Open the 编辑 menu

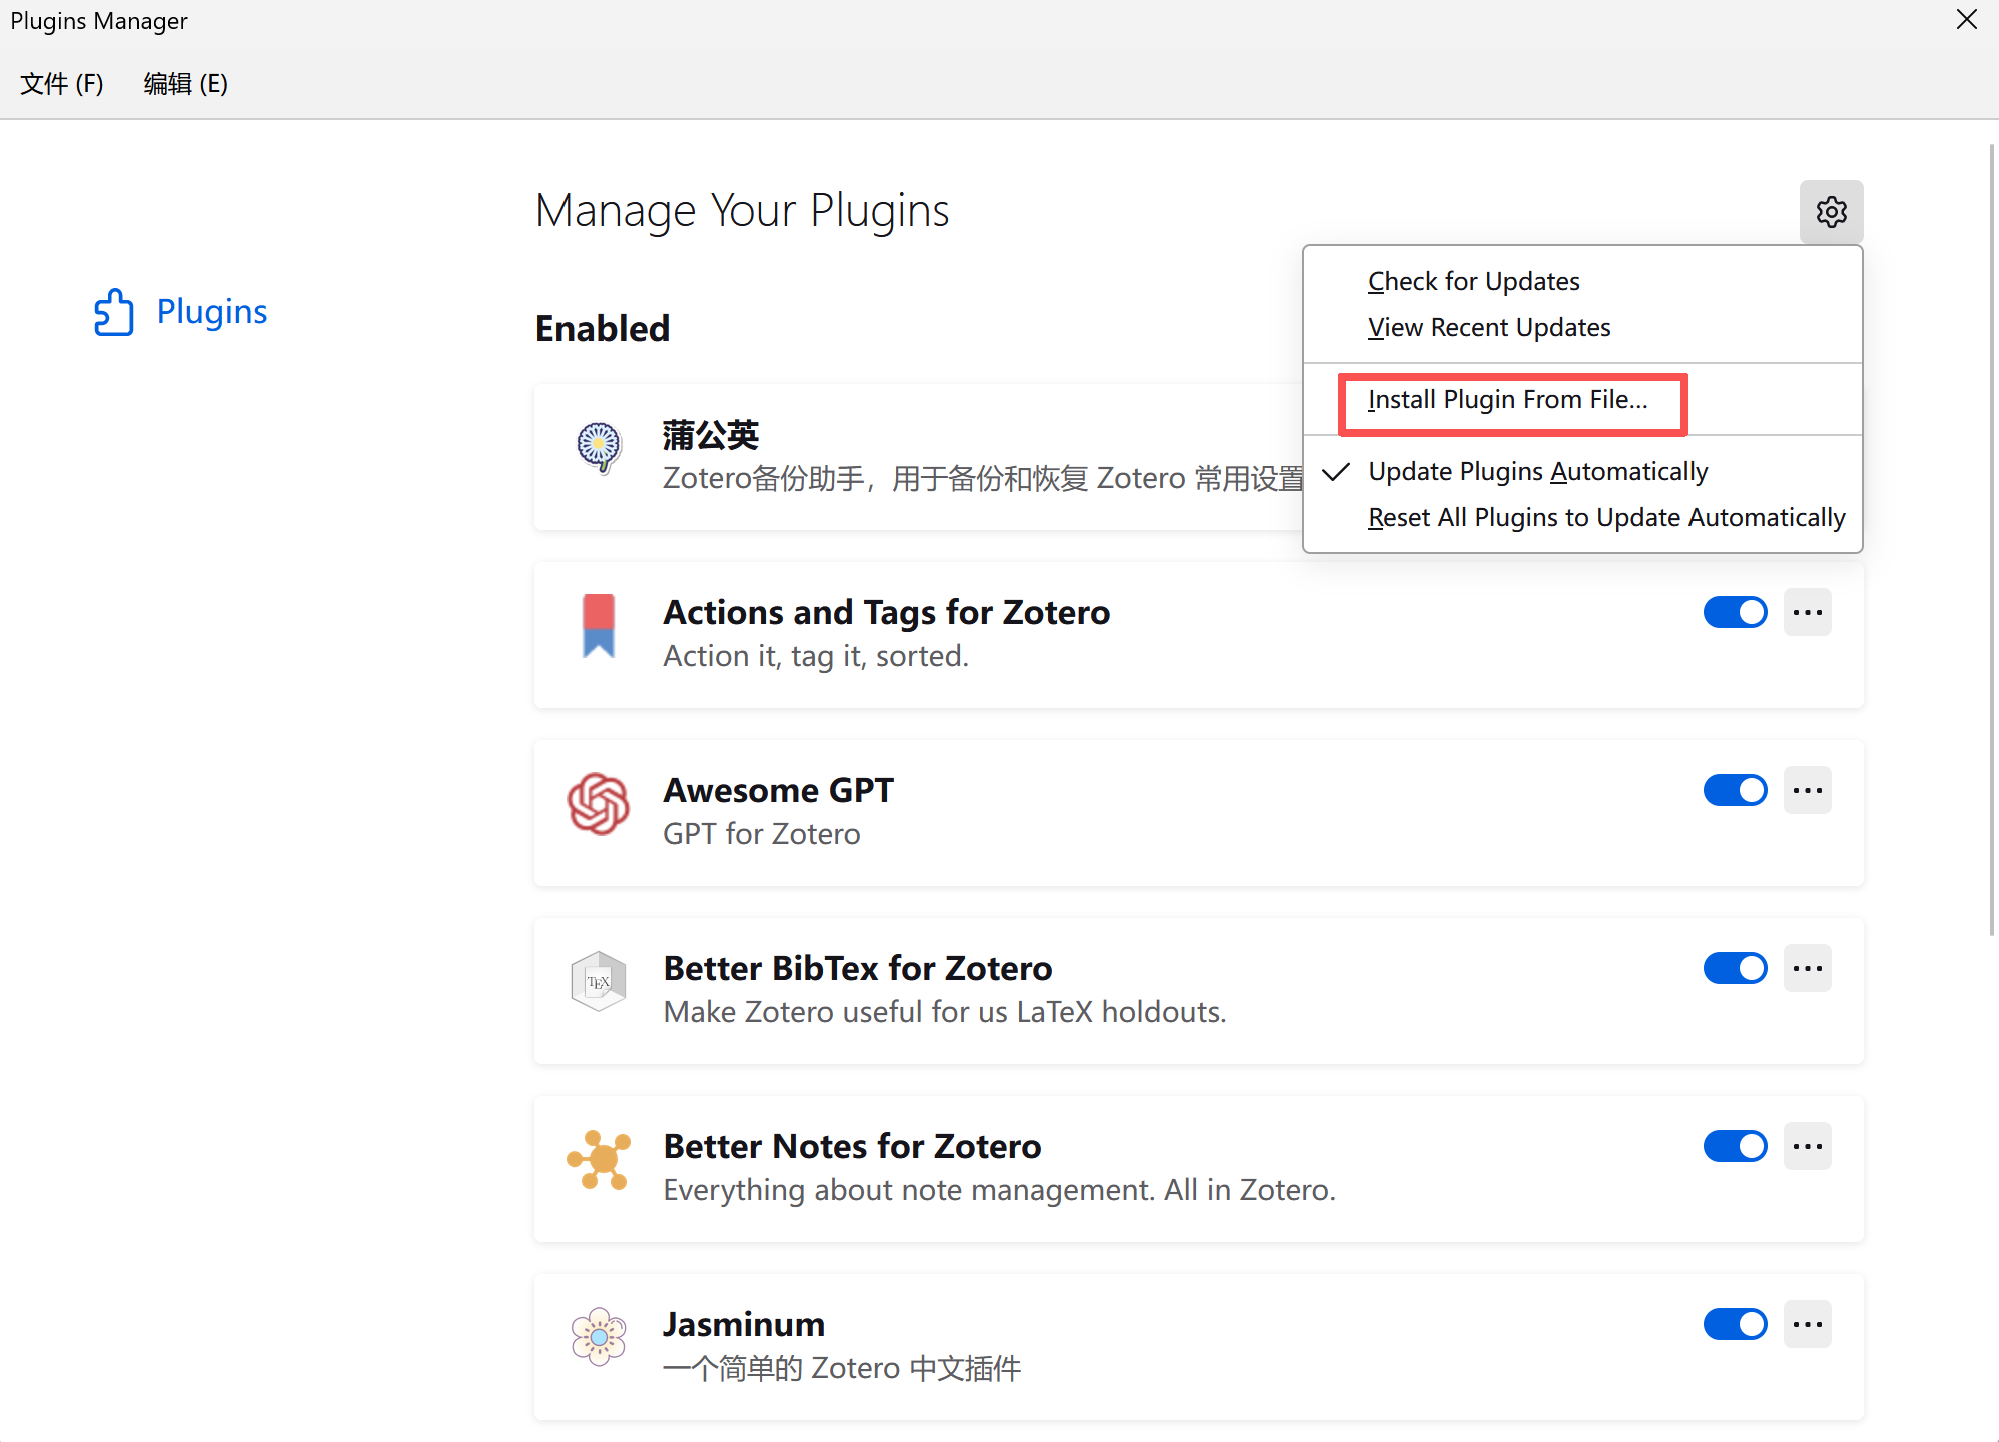(x=185, y=83)
